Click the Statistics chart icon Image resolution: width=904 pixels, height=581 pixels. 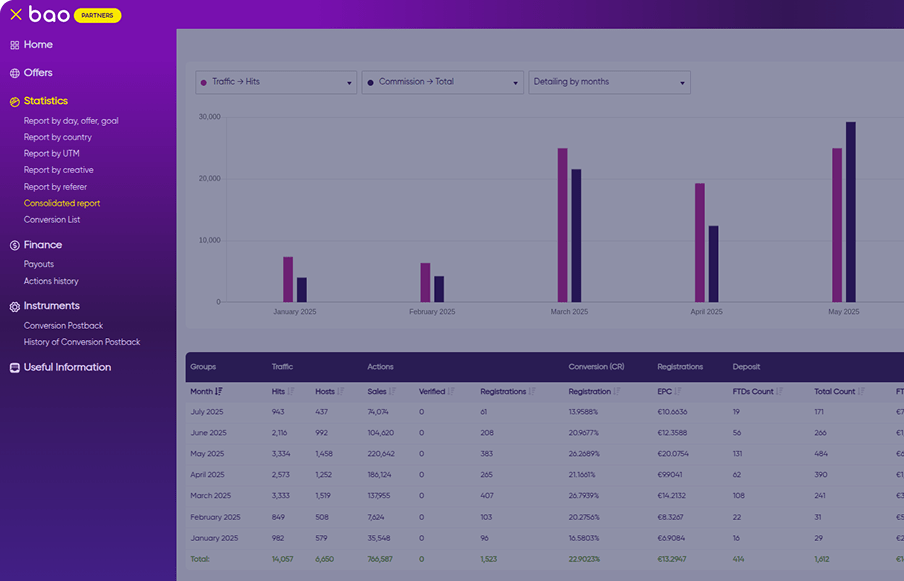pyautogui.click(x=15, y=102)
